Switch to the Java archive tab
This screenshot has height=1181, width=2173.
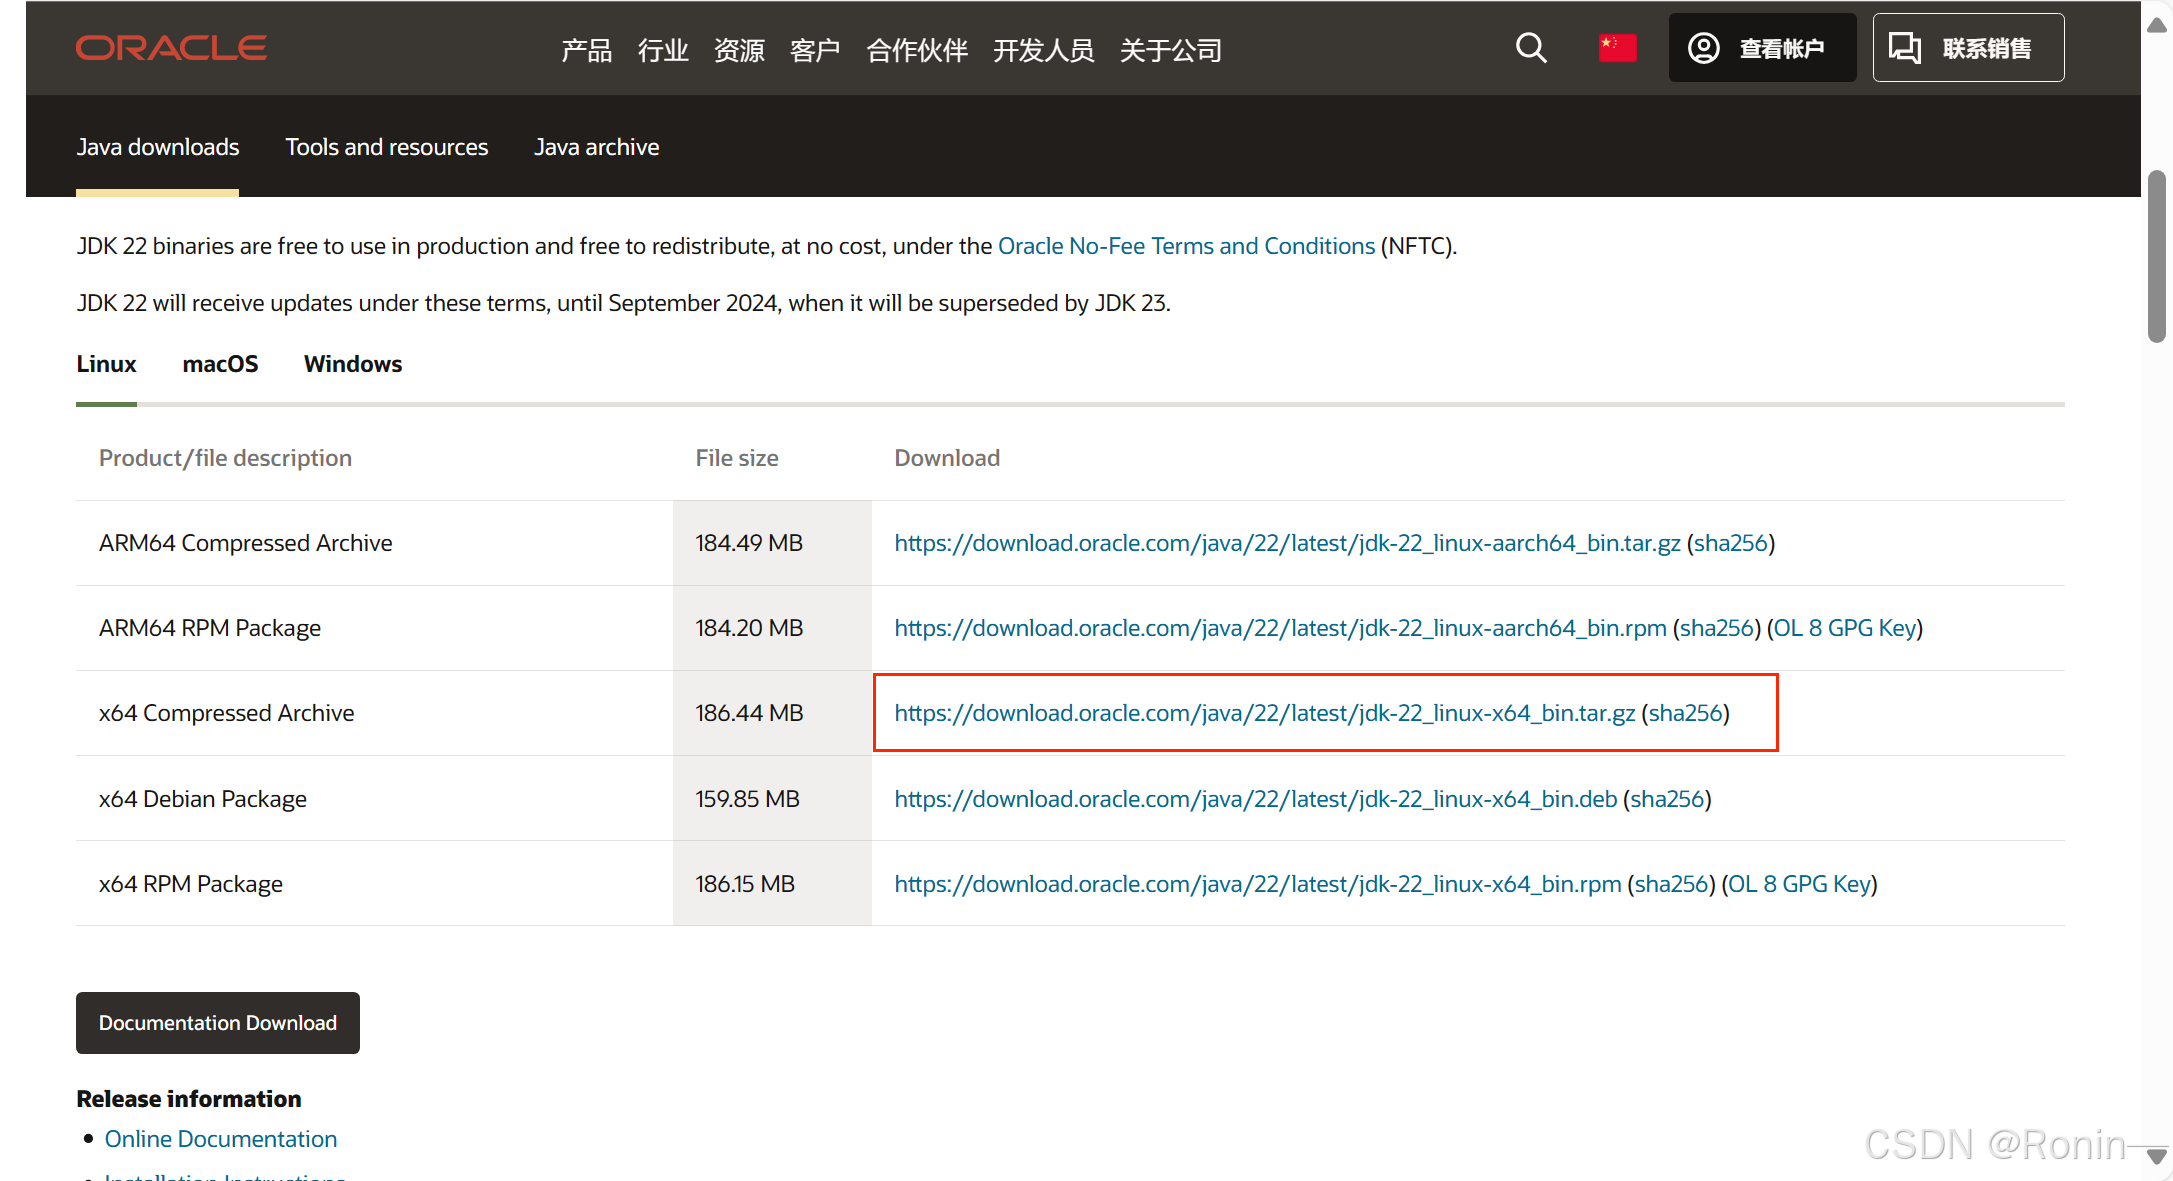596,147
